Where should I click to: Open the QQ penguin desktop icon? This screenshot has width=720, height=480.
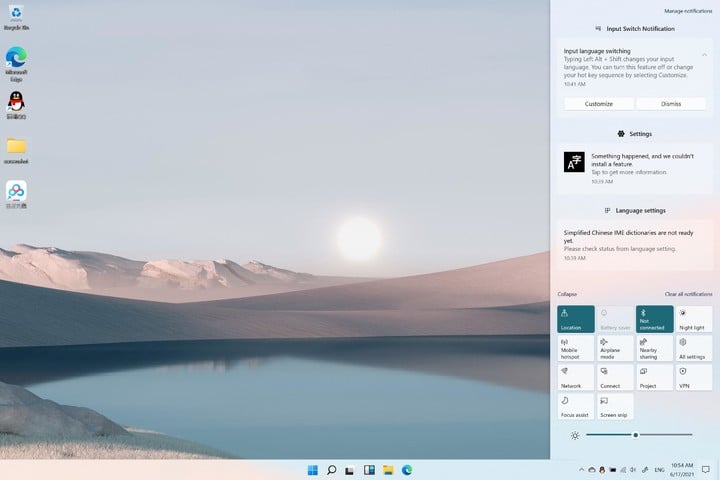pos(16,103)
